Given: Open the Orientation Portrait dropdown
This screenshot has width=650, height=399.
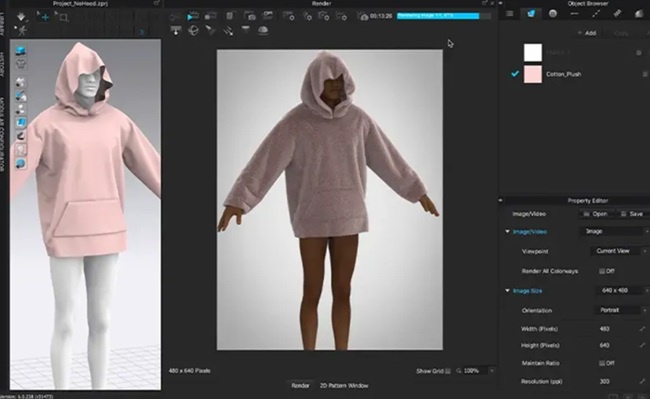Looking at the screenshot, I should tap(621, 310).
